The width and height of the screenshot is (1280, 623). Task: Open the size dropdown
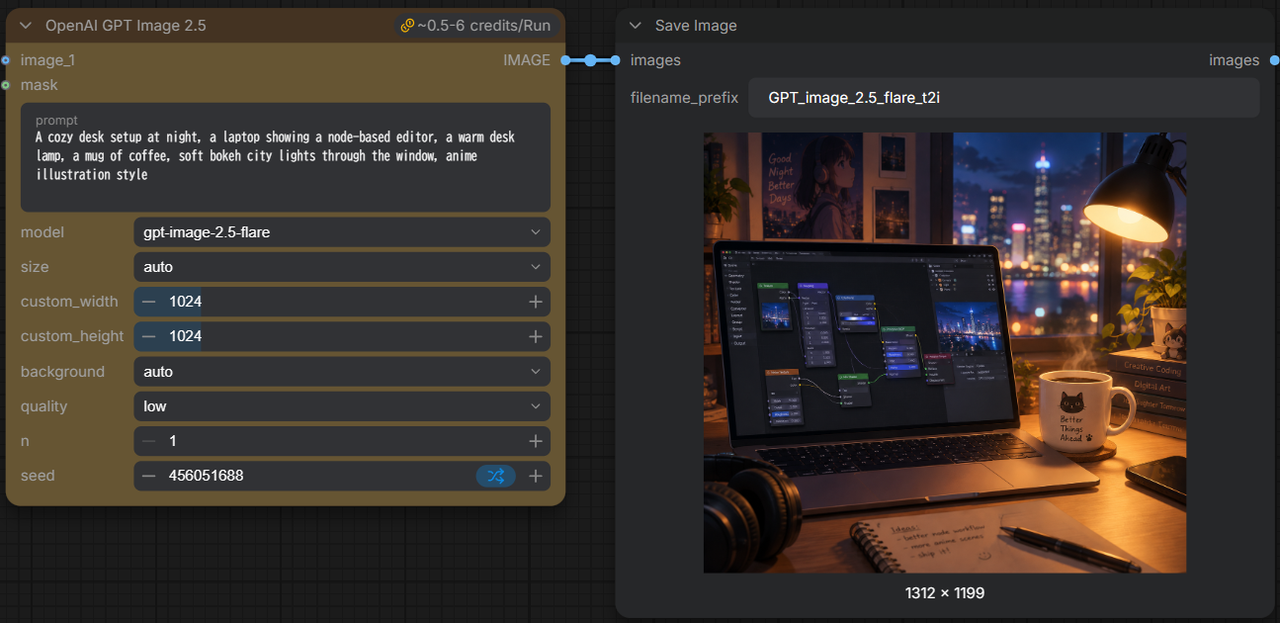tap(342, 267)
